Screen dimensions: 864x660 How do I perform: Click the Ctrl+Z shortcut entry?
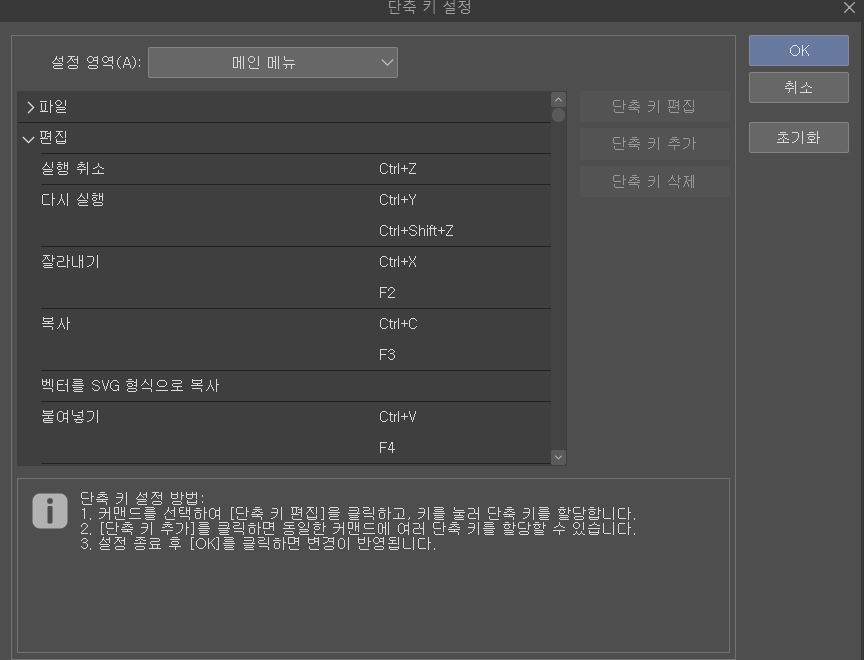coord(398,169)
